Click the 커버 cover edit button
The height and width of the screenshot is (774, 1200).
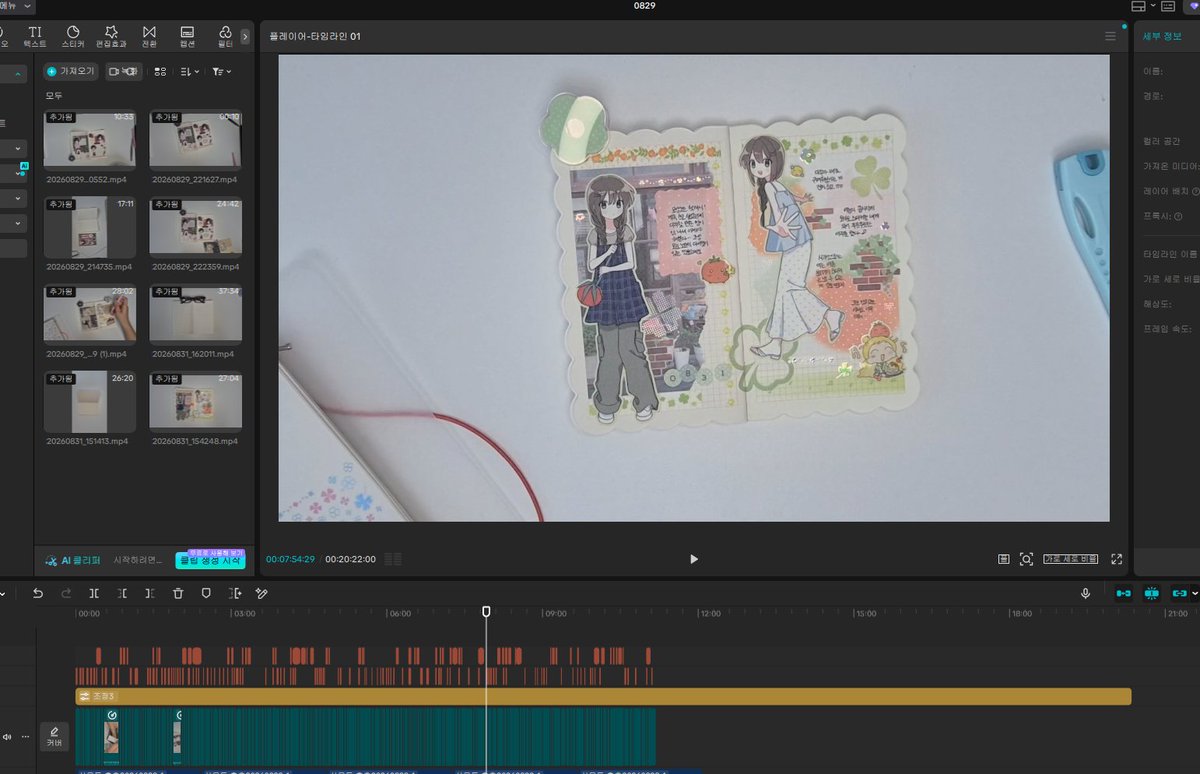coord(55,736)
